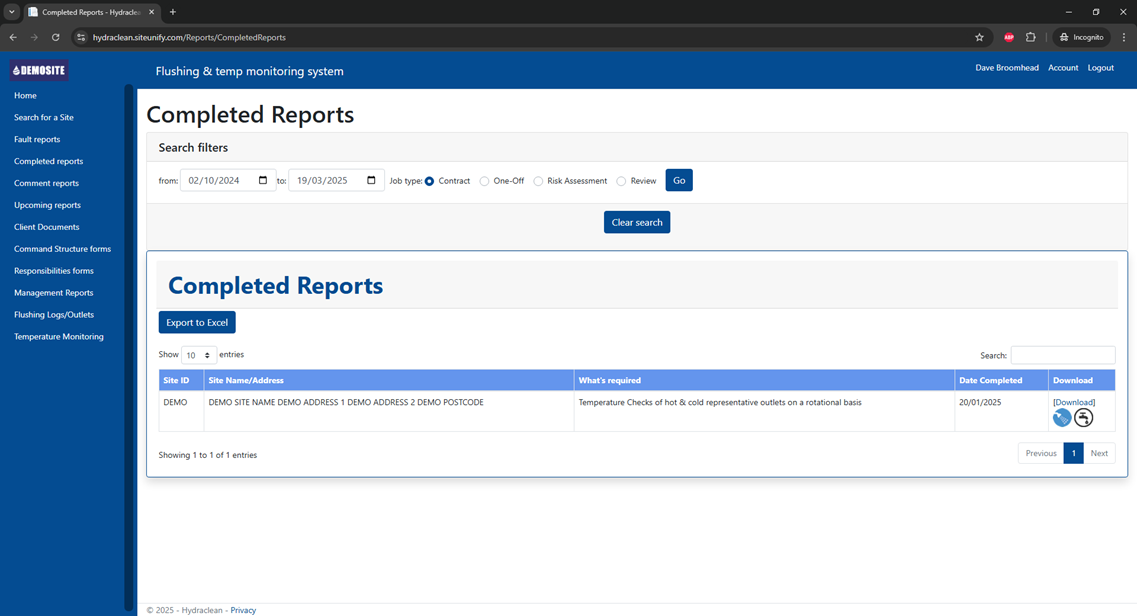Click Logout

click(1100, 67)
